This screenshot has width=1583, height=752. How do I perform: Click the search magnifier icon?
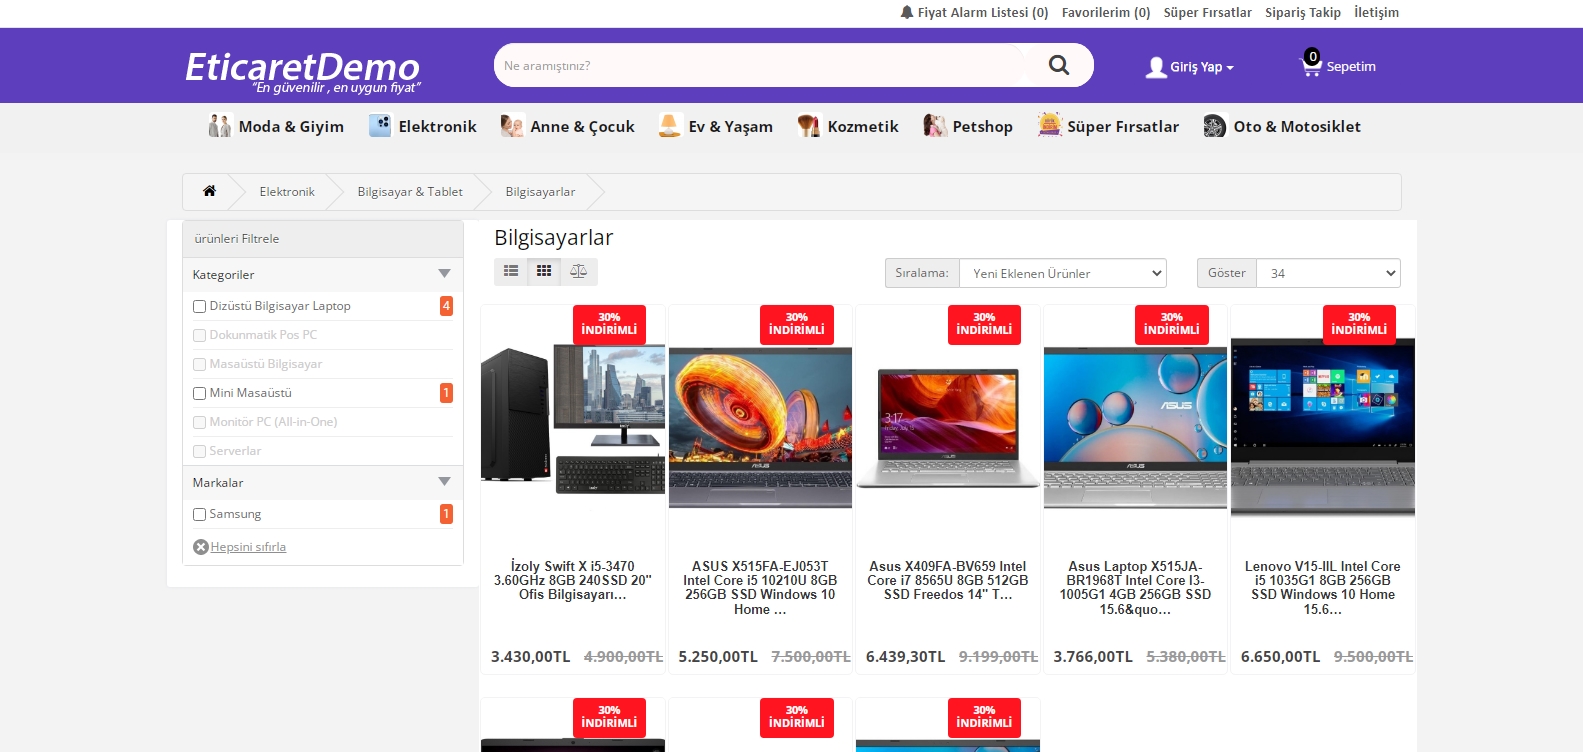pyautogui.click(x=1058, y=65)
